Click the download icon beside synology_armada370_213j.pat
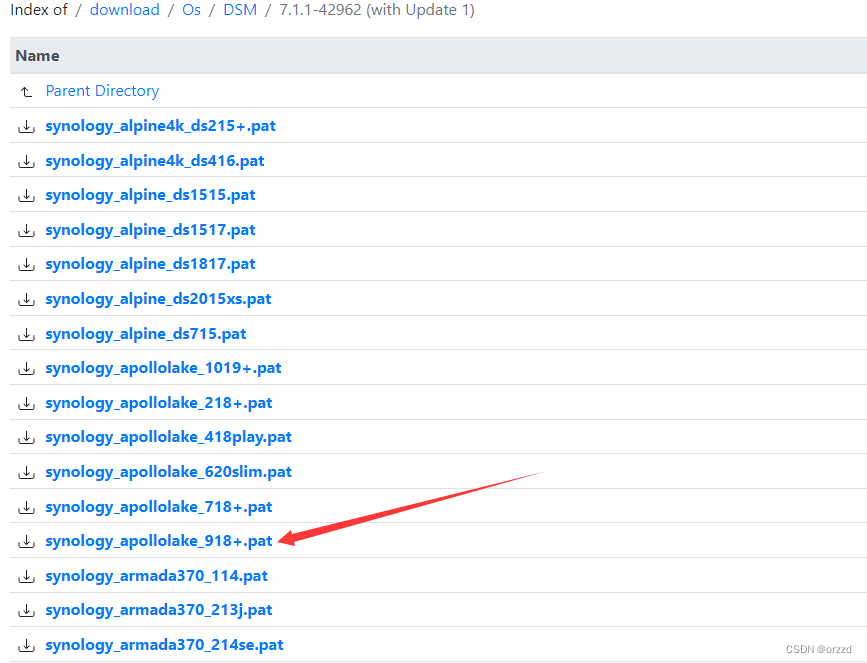Image resolution: width=867 pixels, height=663 pixels. click(x=26, y=611)
